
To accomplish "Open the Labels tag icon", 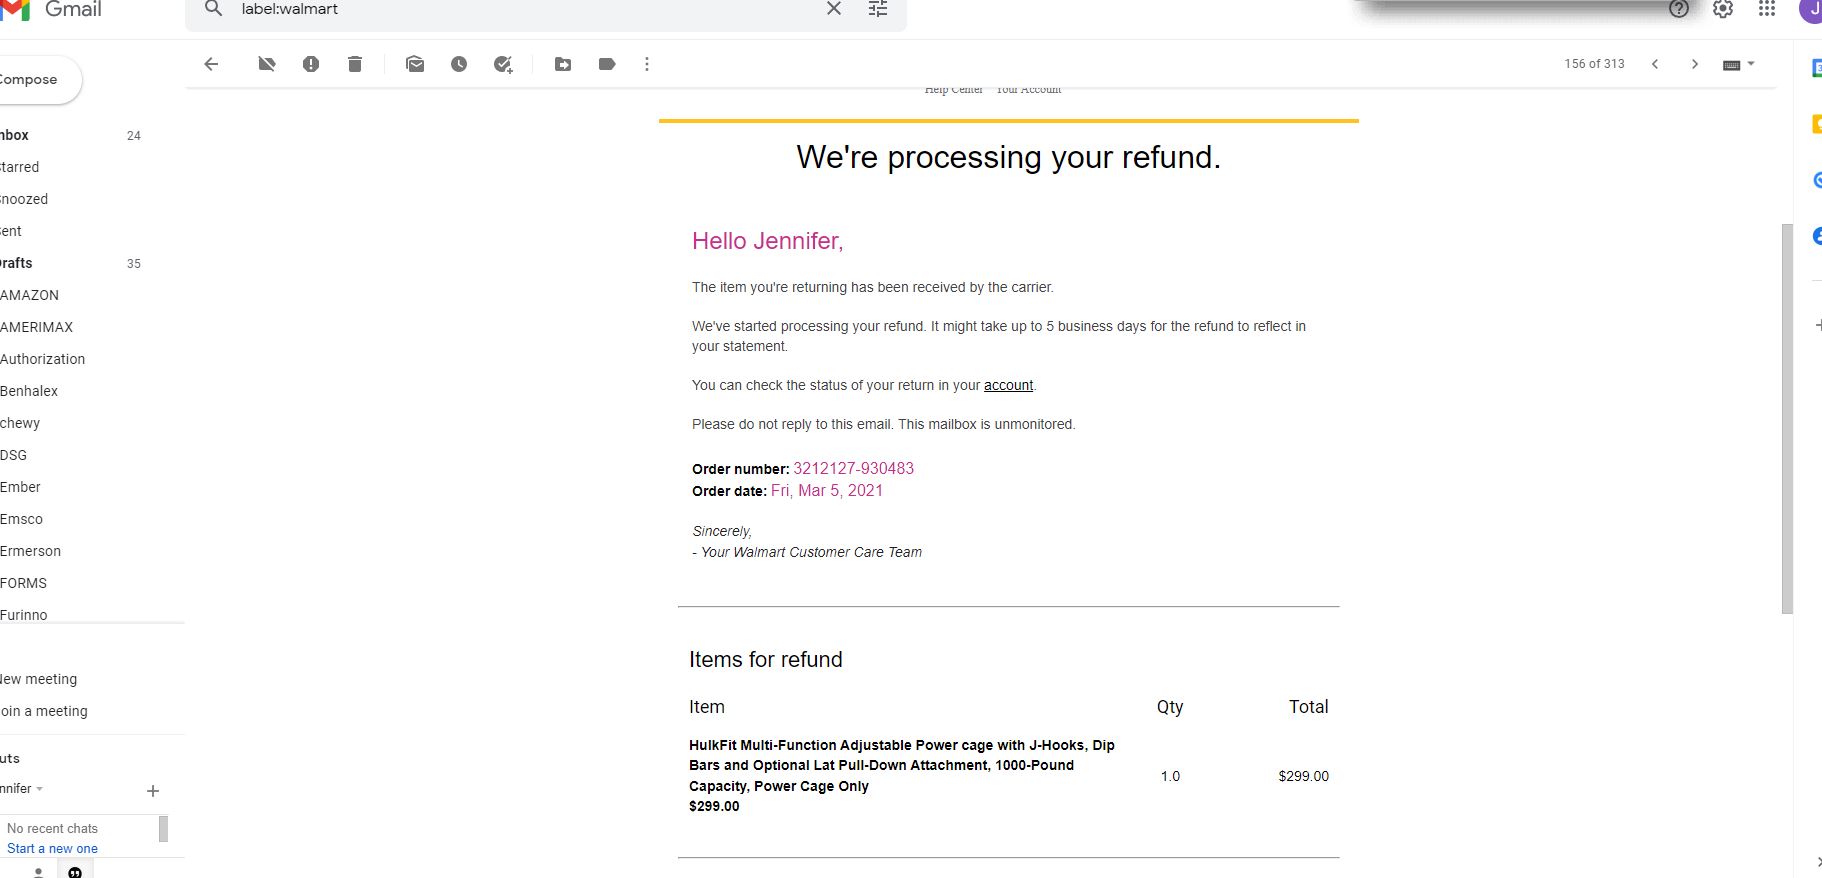I will 607,64.
